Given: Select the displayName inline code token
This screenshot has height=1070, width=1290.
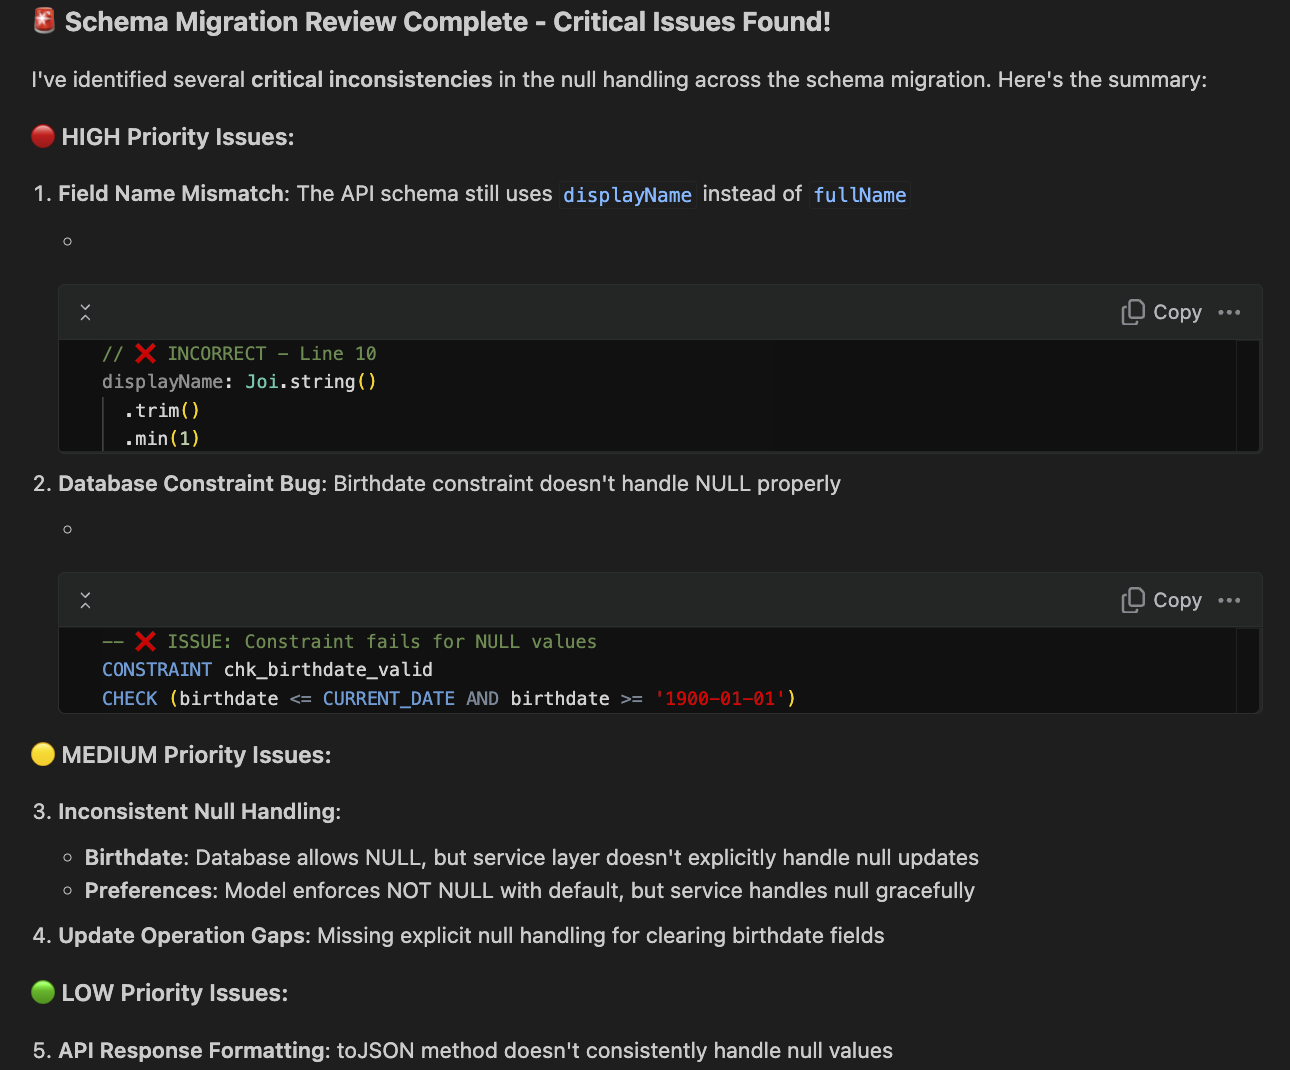Looking at the screenshot, I should [627, 195].
